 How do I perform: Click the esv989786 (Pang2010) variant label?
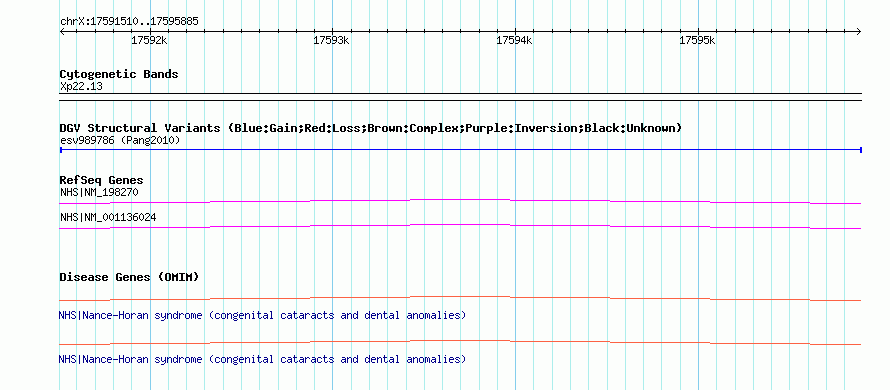click(120, 140)
